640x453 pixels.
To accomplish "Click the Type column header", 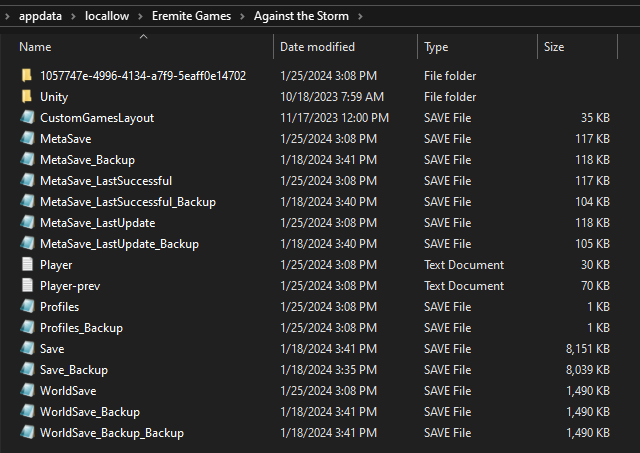I will tap(436, 47).
